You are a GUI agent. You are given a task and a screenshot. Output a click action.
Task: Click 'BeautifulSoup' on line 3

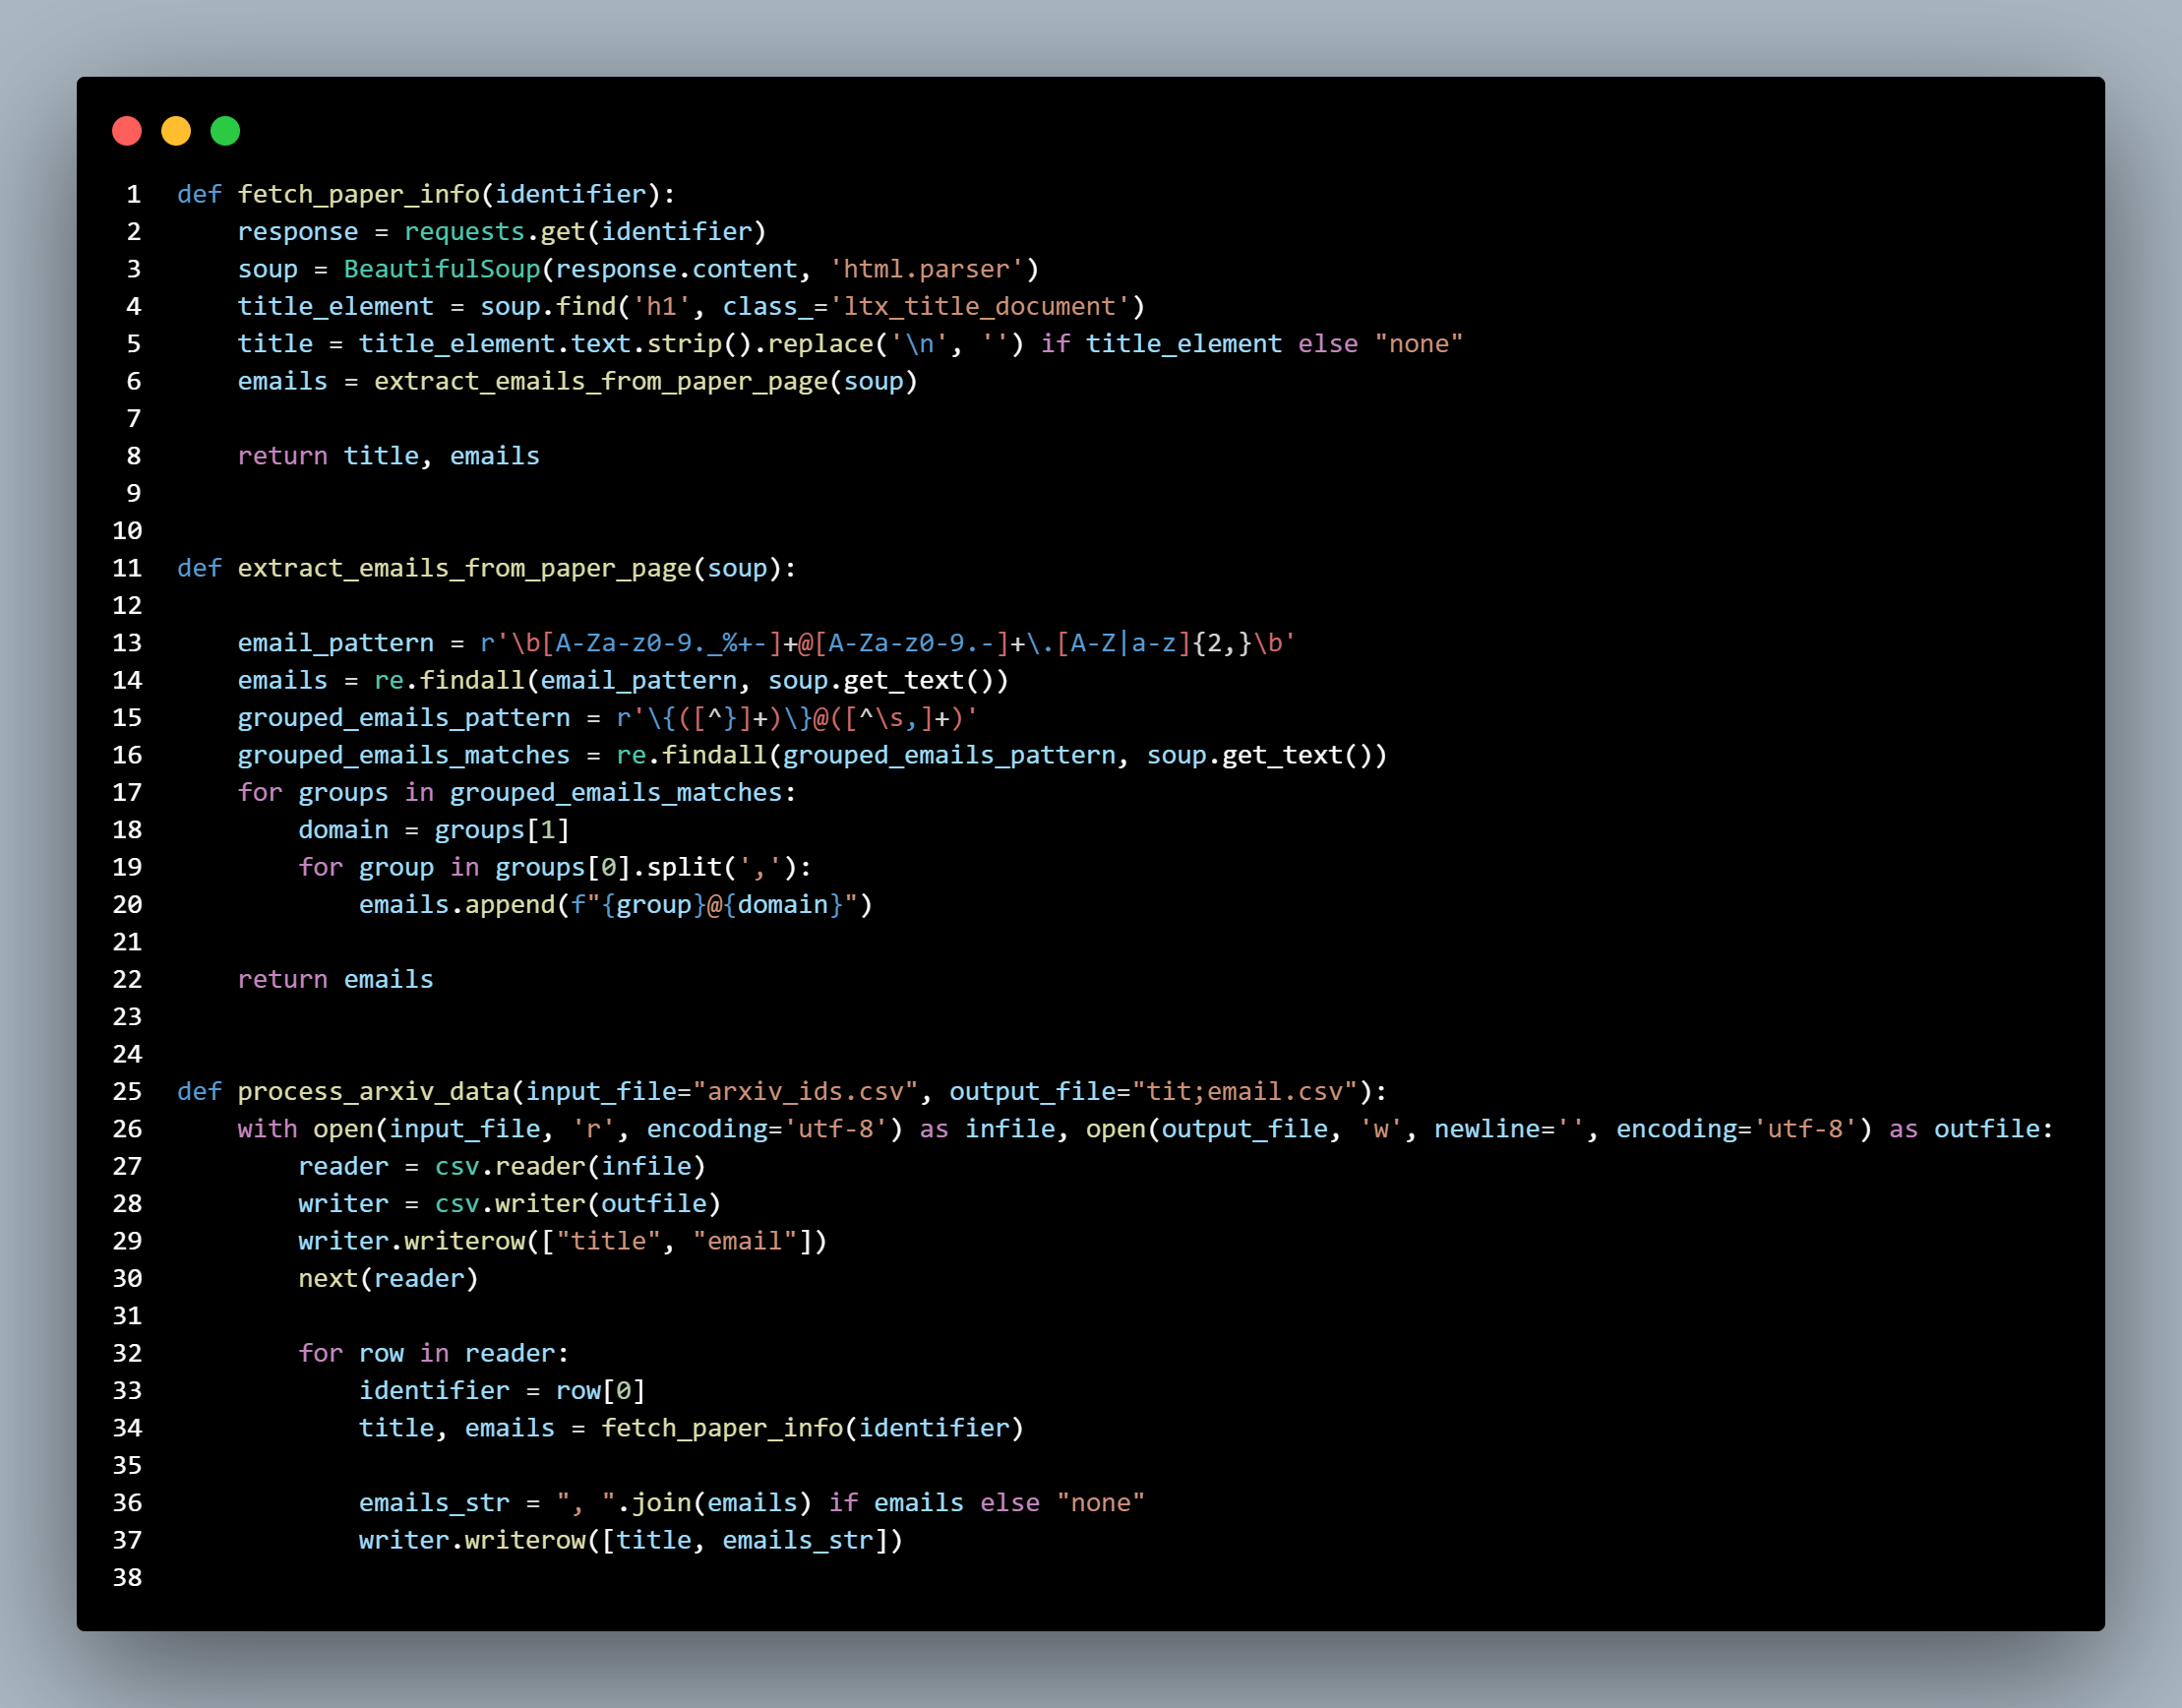[442, 269]
